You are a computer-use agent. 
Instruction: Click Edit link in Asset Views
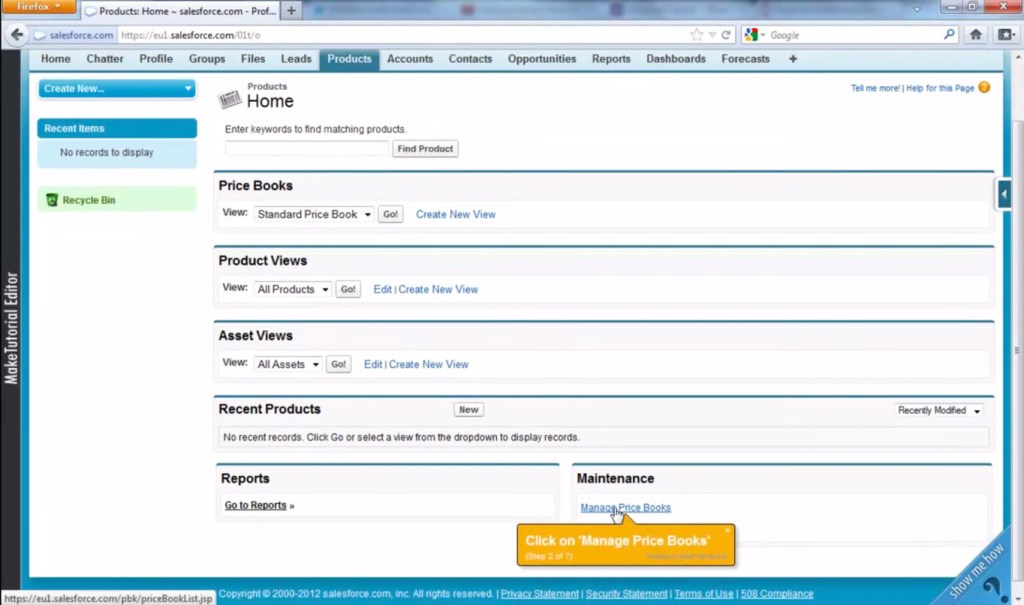point(373,365)
